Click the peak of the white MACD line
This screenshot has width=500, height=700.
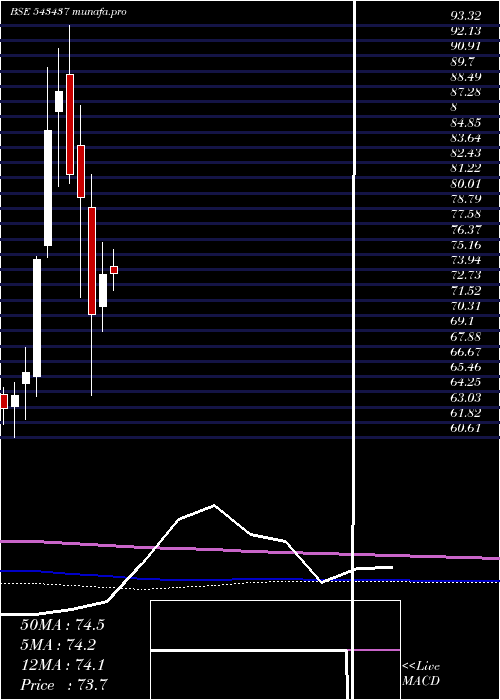214,505
